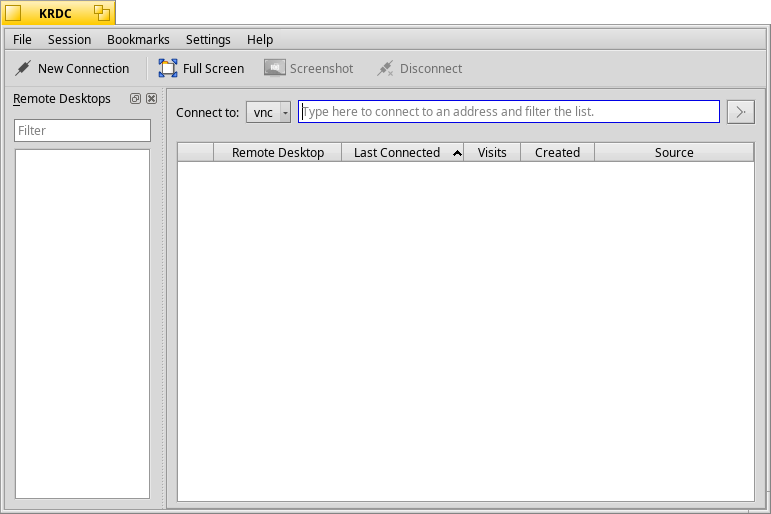This screenshot has height=514, width=771.
Task: Open the Settings menu
Action: pyautogui.click(x=208, y=39)
